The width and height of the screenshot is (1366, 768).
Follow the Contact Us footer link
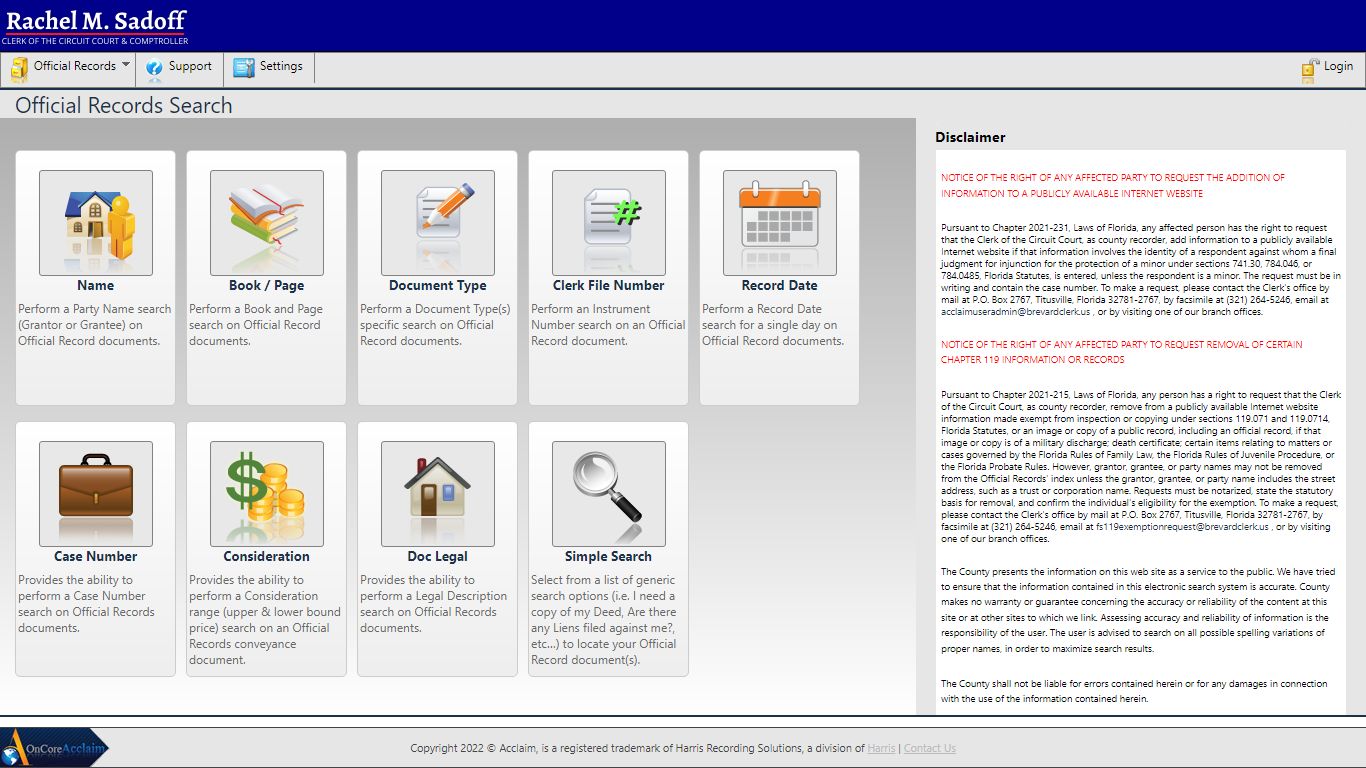click(929, 748)
